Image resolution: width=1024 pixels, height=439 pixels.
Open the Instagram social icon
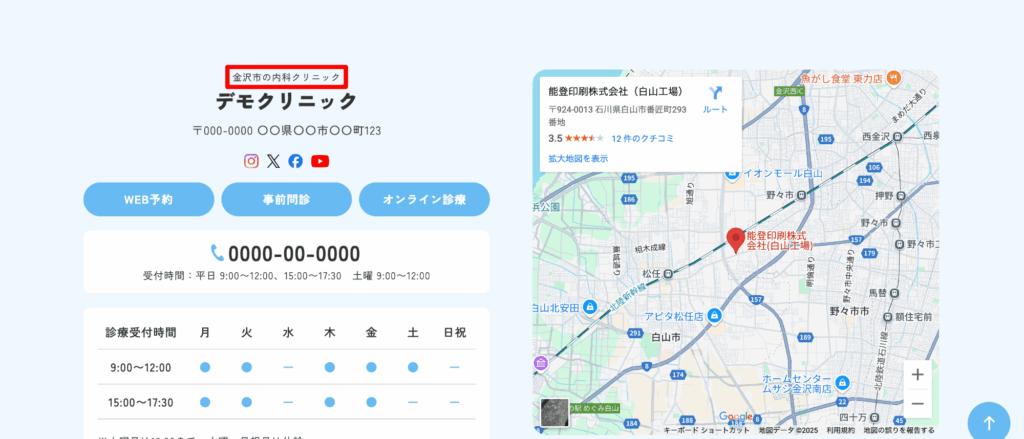click(x=252, y=161)
